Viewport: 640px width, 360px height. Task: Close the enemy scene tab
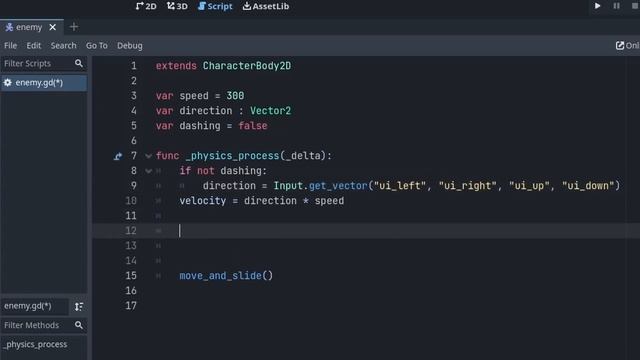click(x=53, y=27)
